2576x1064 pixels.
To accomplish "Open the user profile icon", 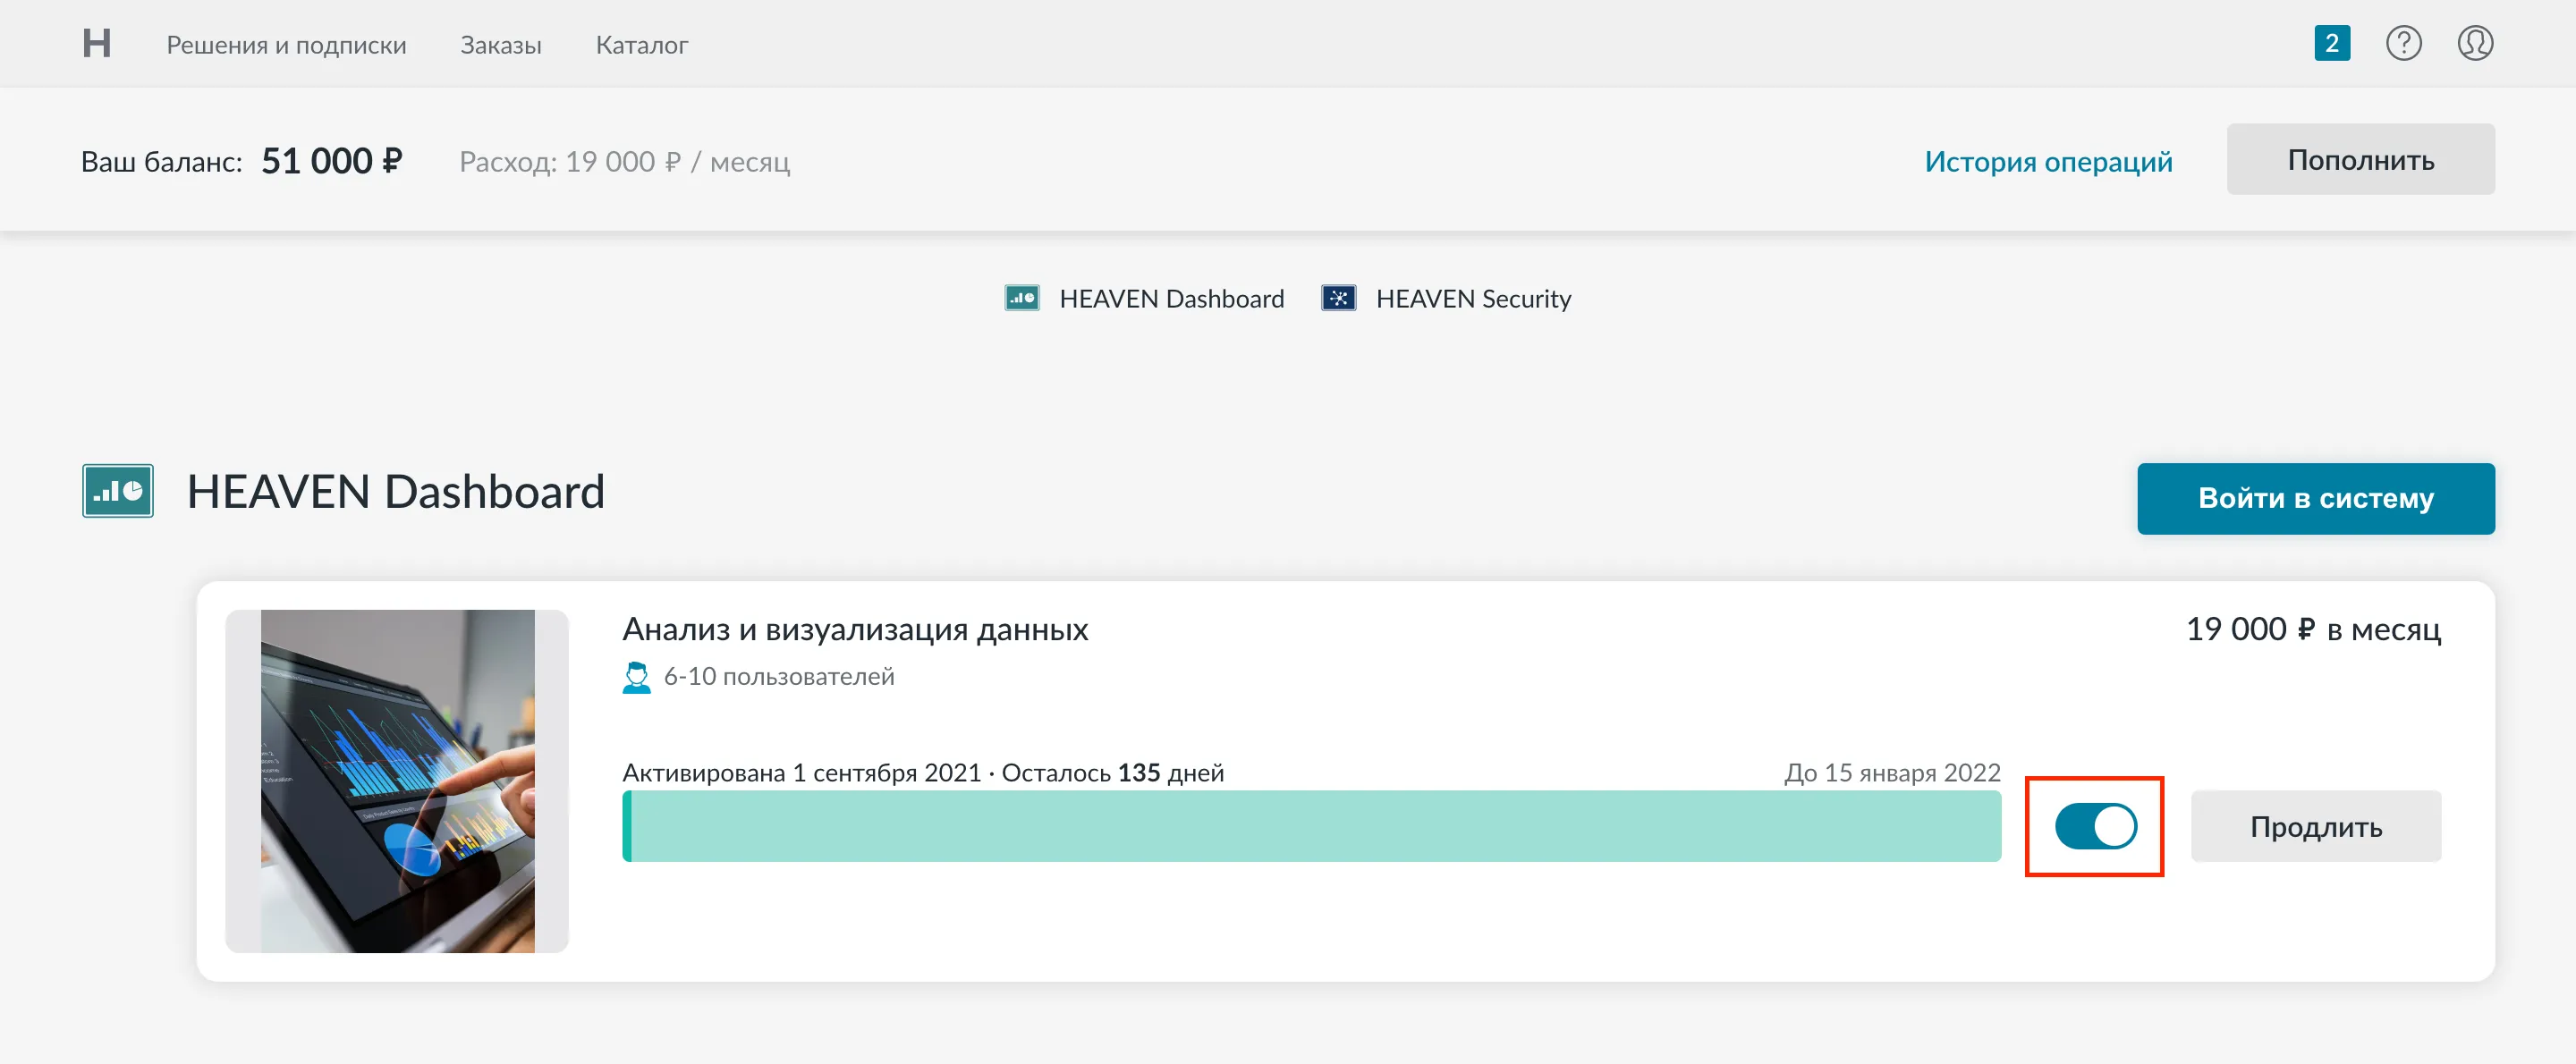I will (x=2474, y=44).
